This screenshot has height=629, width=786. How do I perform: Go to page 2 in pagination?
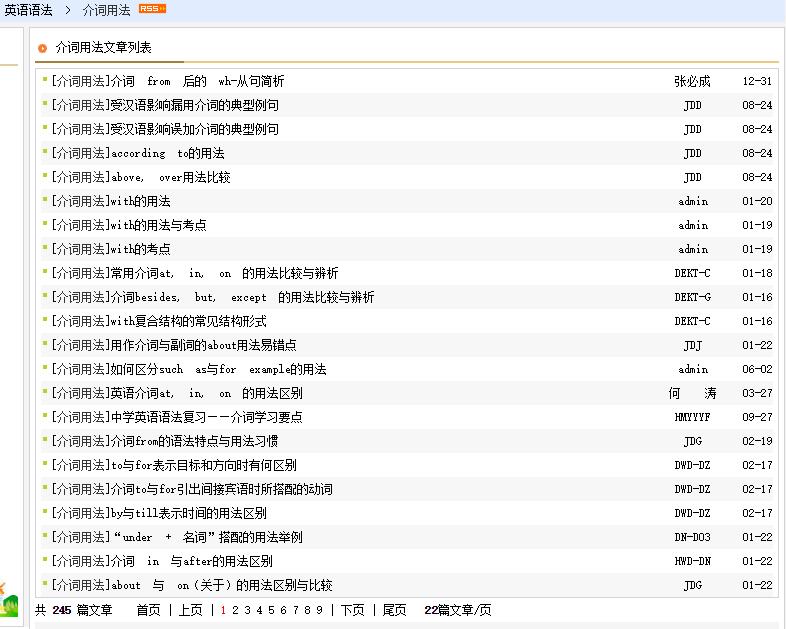(235, 610)
